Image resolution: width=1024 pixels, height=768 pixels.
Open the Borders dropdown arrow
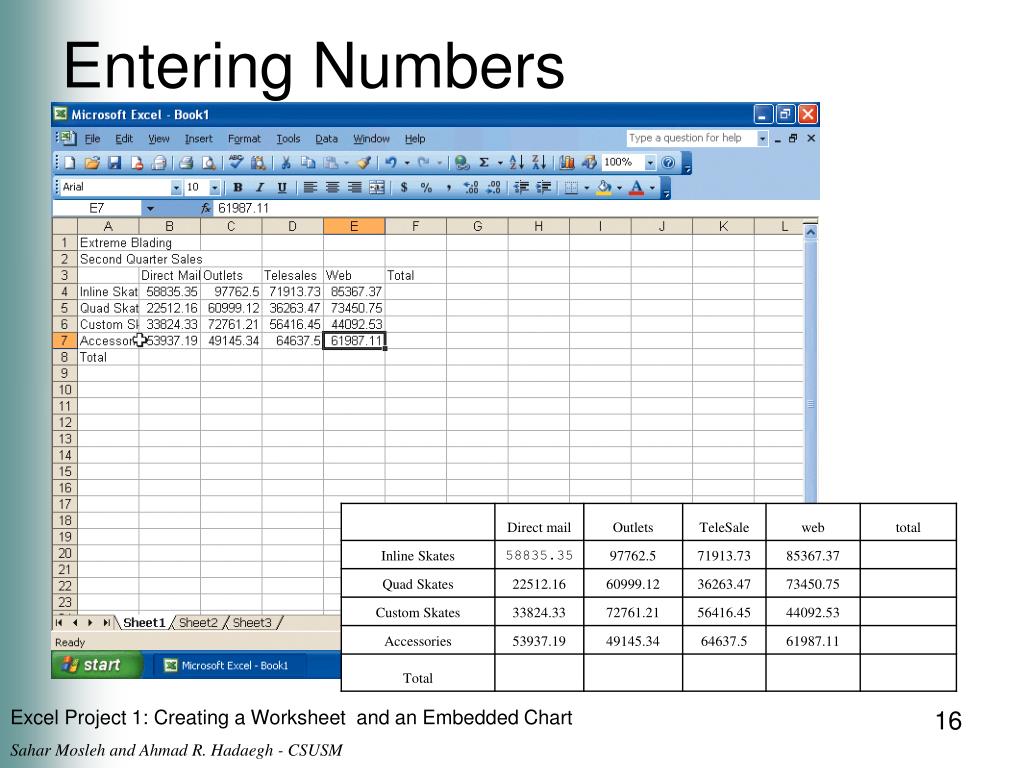(586, 188)
